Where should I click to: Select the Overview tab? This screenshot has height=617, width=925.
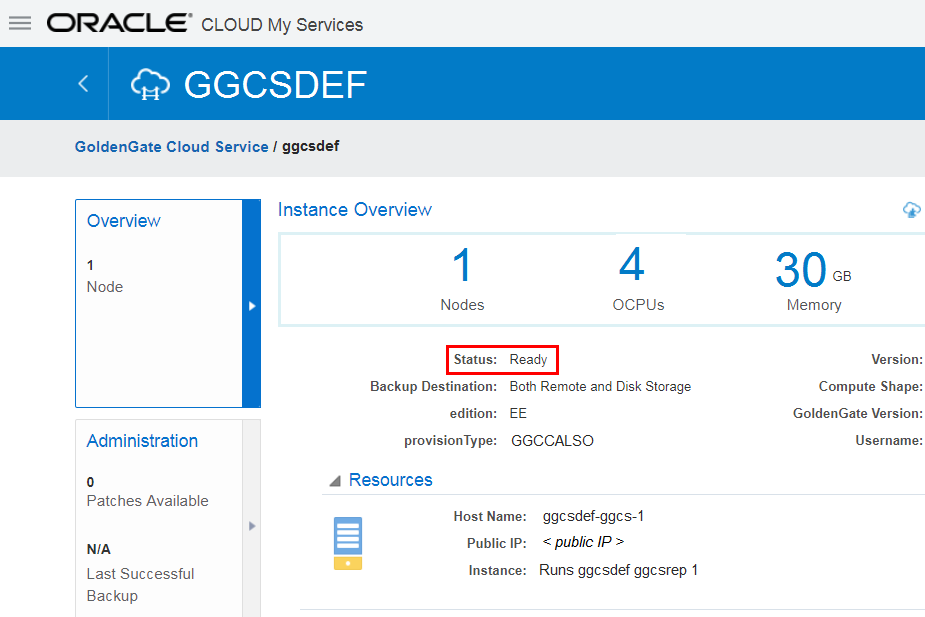(123, 220)
